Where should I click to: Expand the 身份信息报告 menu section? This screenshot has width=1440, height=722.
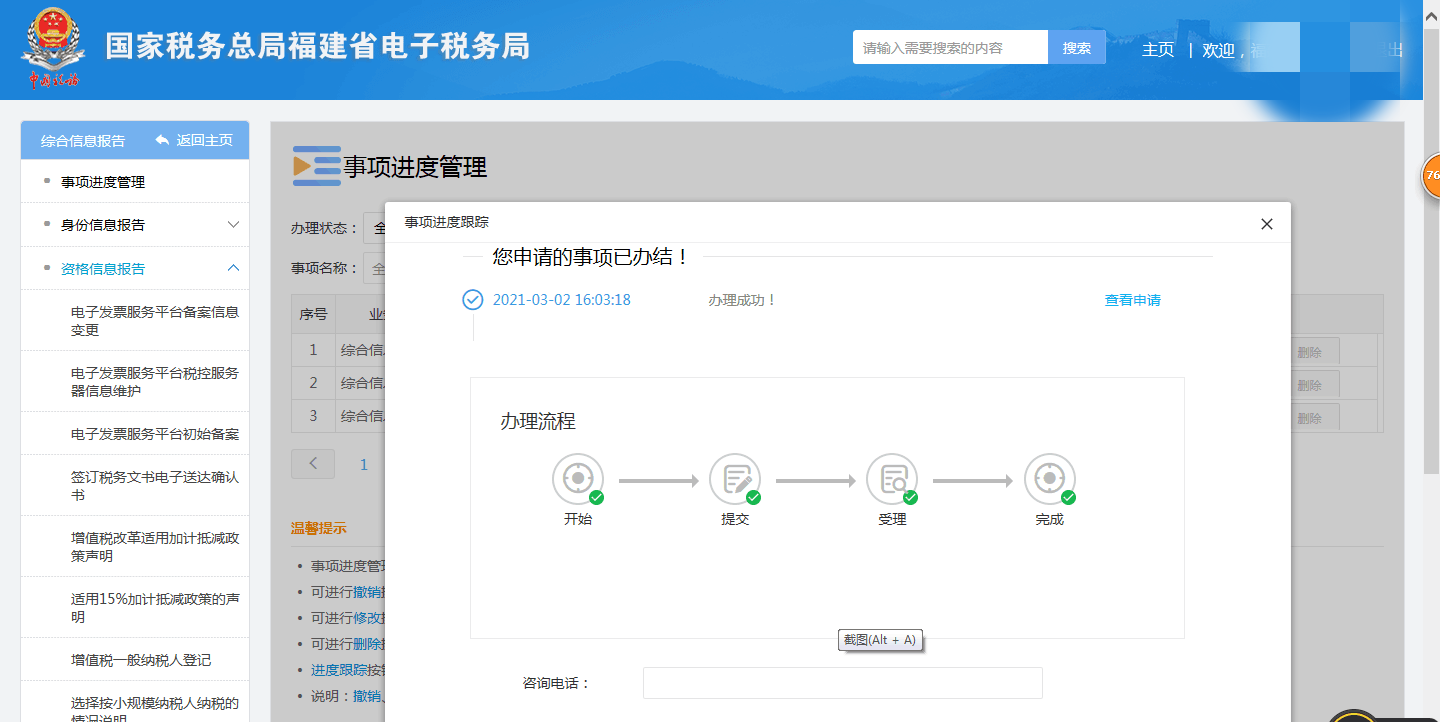(x=233, y=225)
